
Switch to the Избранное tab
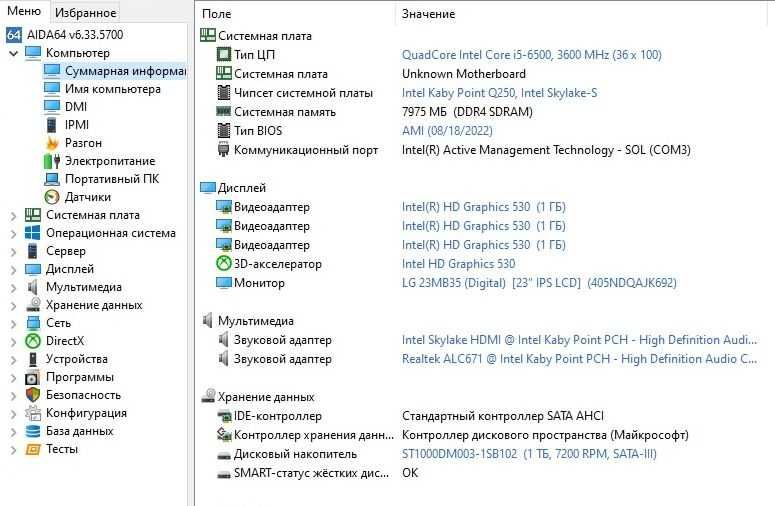[86, 12]
